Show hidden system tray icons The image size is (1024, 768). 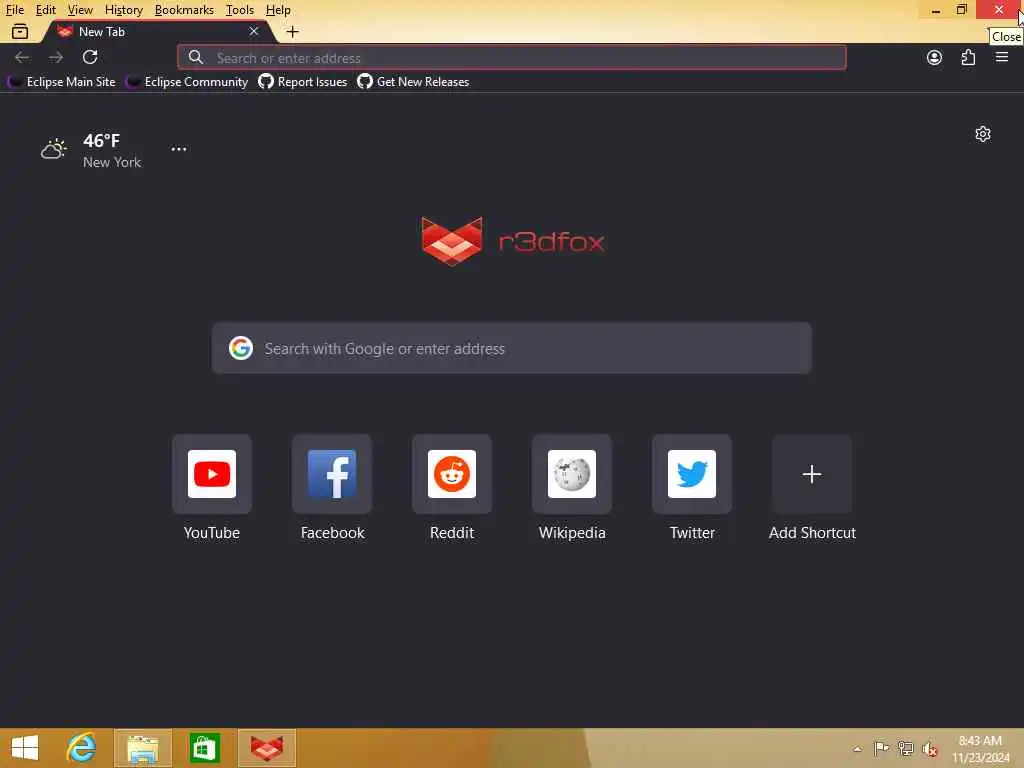coord(857,749)
